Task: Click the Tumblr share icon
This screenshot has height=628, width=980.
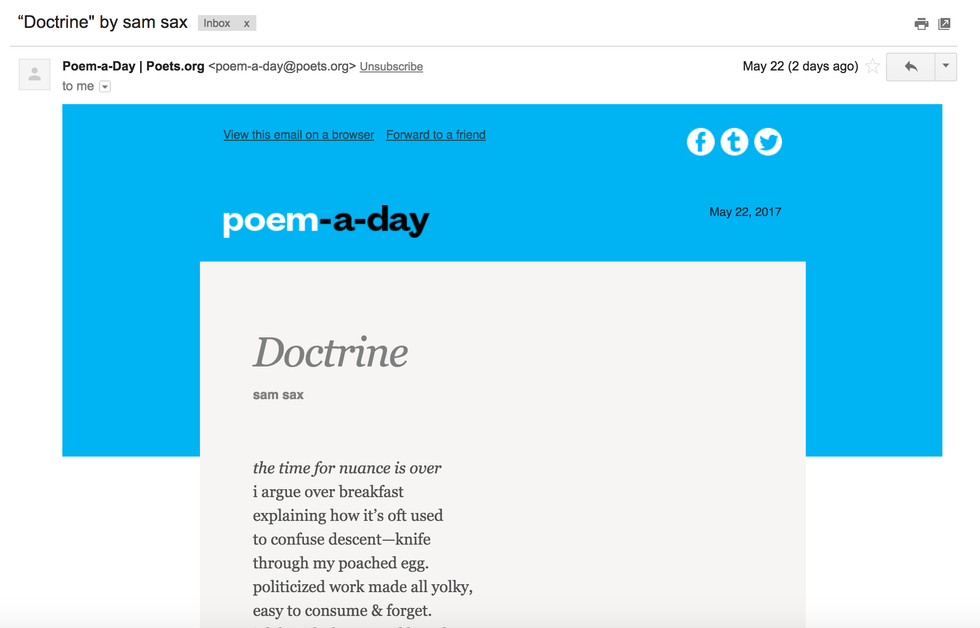Action: coord(734,142)
